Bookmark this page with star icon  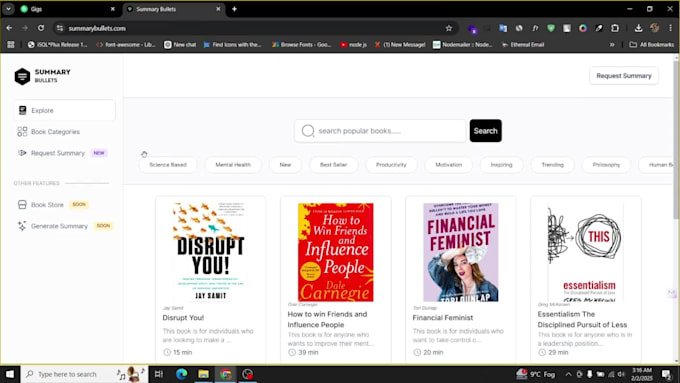point(449,28)
